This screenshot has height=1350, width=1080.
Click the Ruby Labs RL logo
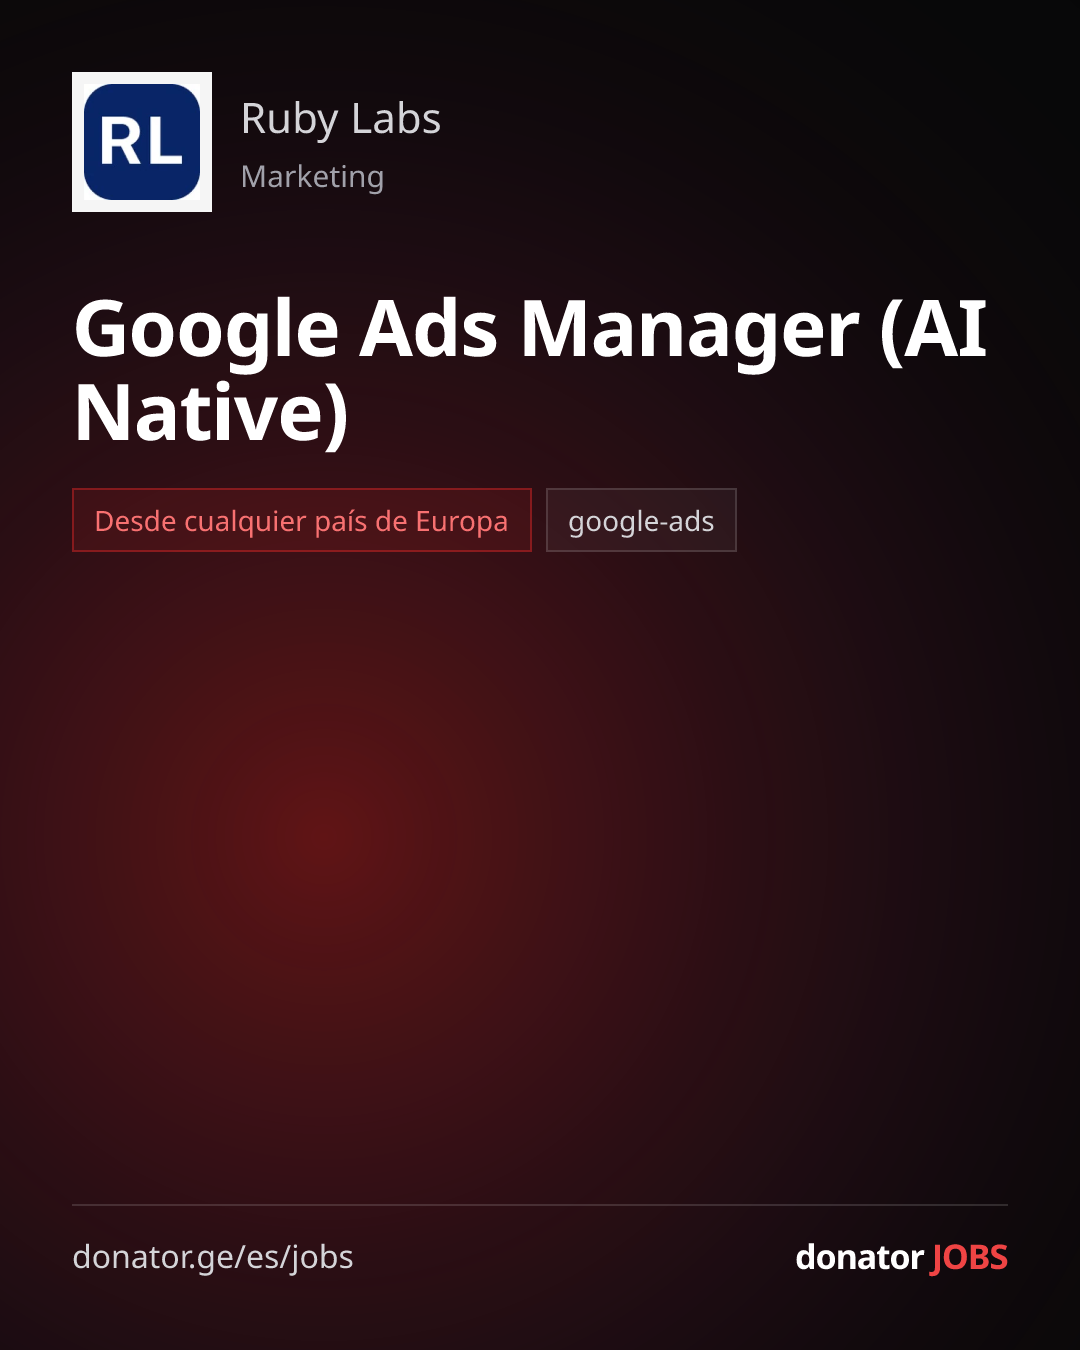coord(142,142)
